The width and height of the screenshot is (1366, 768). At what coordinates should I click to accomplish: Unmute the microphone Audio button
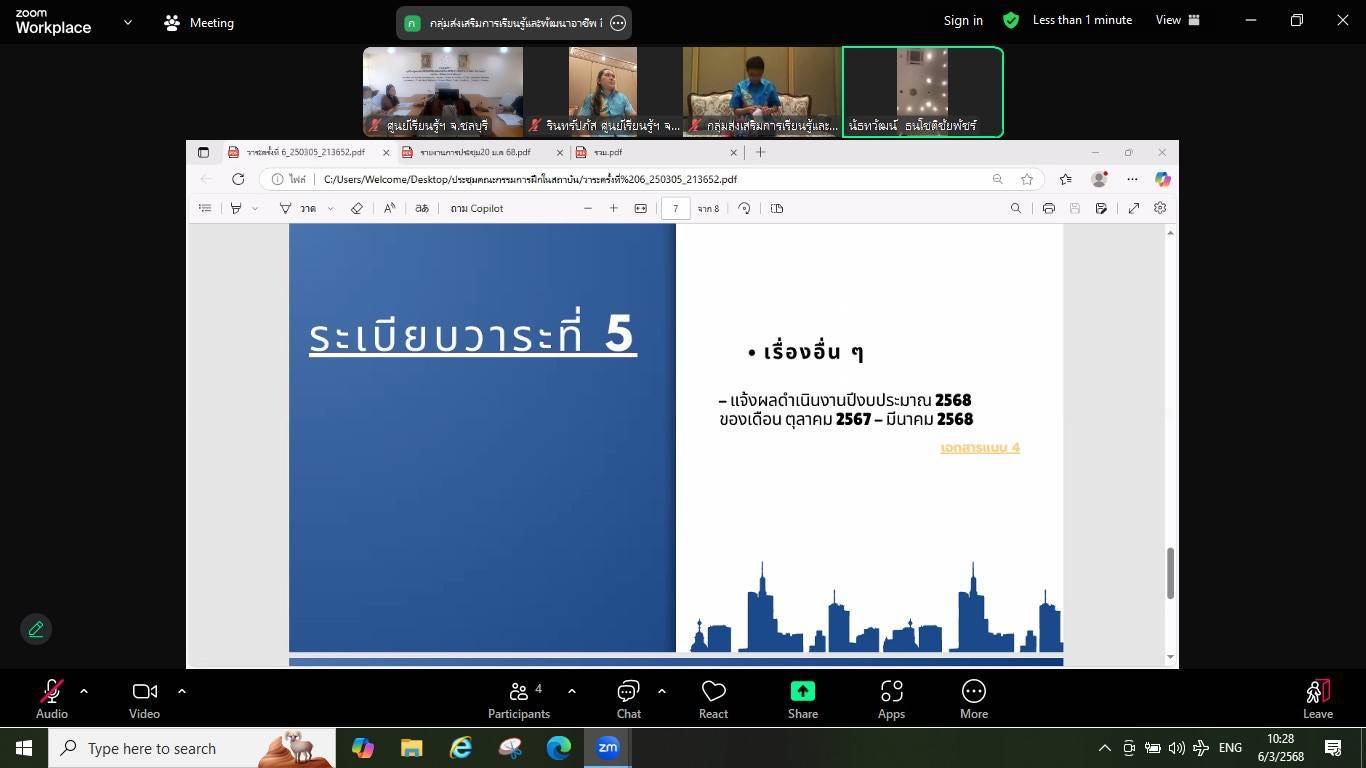click(x=52, y=699)
